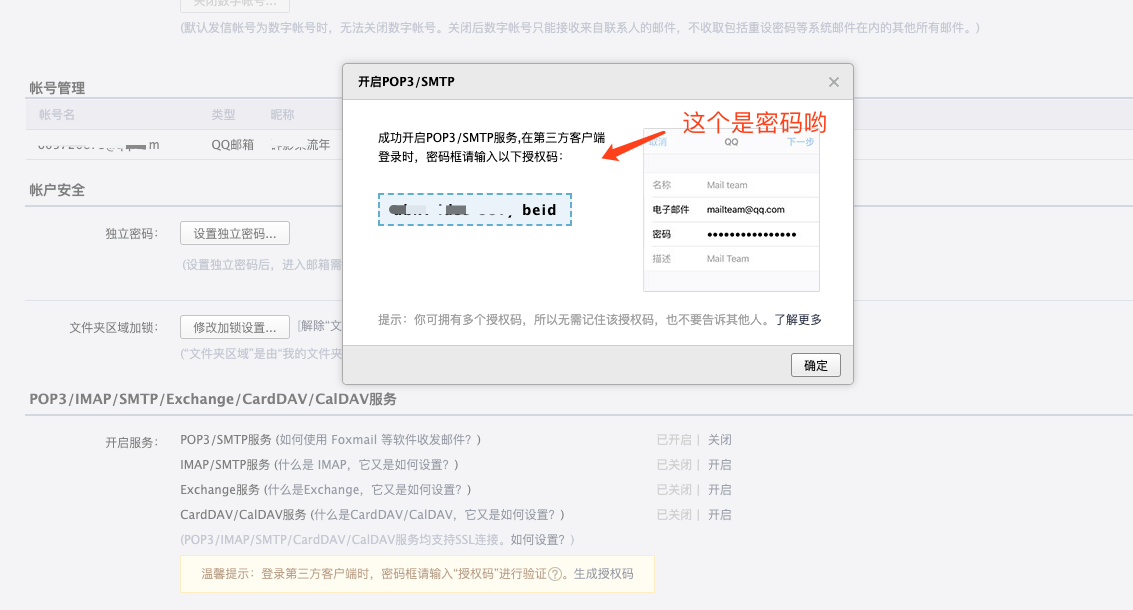Click the 已关闭 status for IMAP/SMTP

pyautogui.click(x=673, y=465)
